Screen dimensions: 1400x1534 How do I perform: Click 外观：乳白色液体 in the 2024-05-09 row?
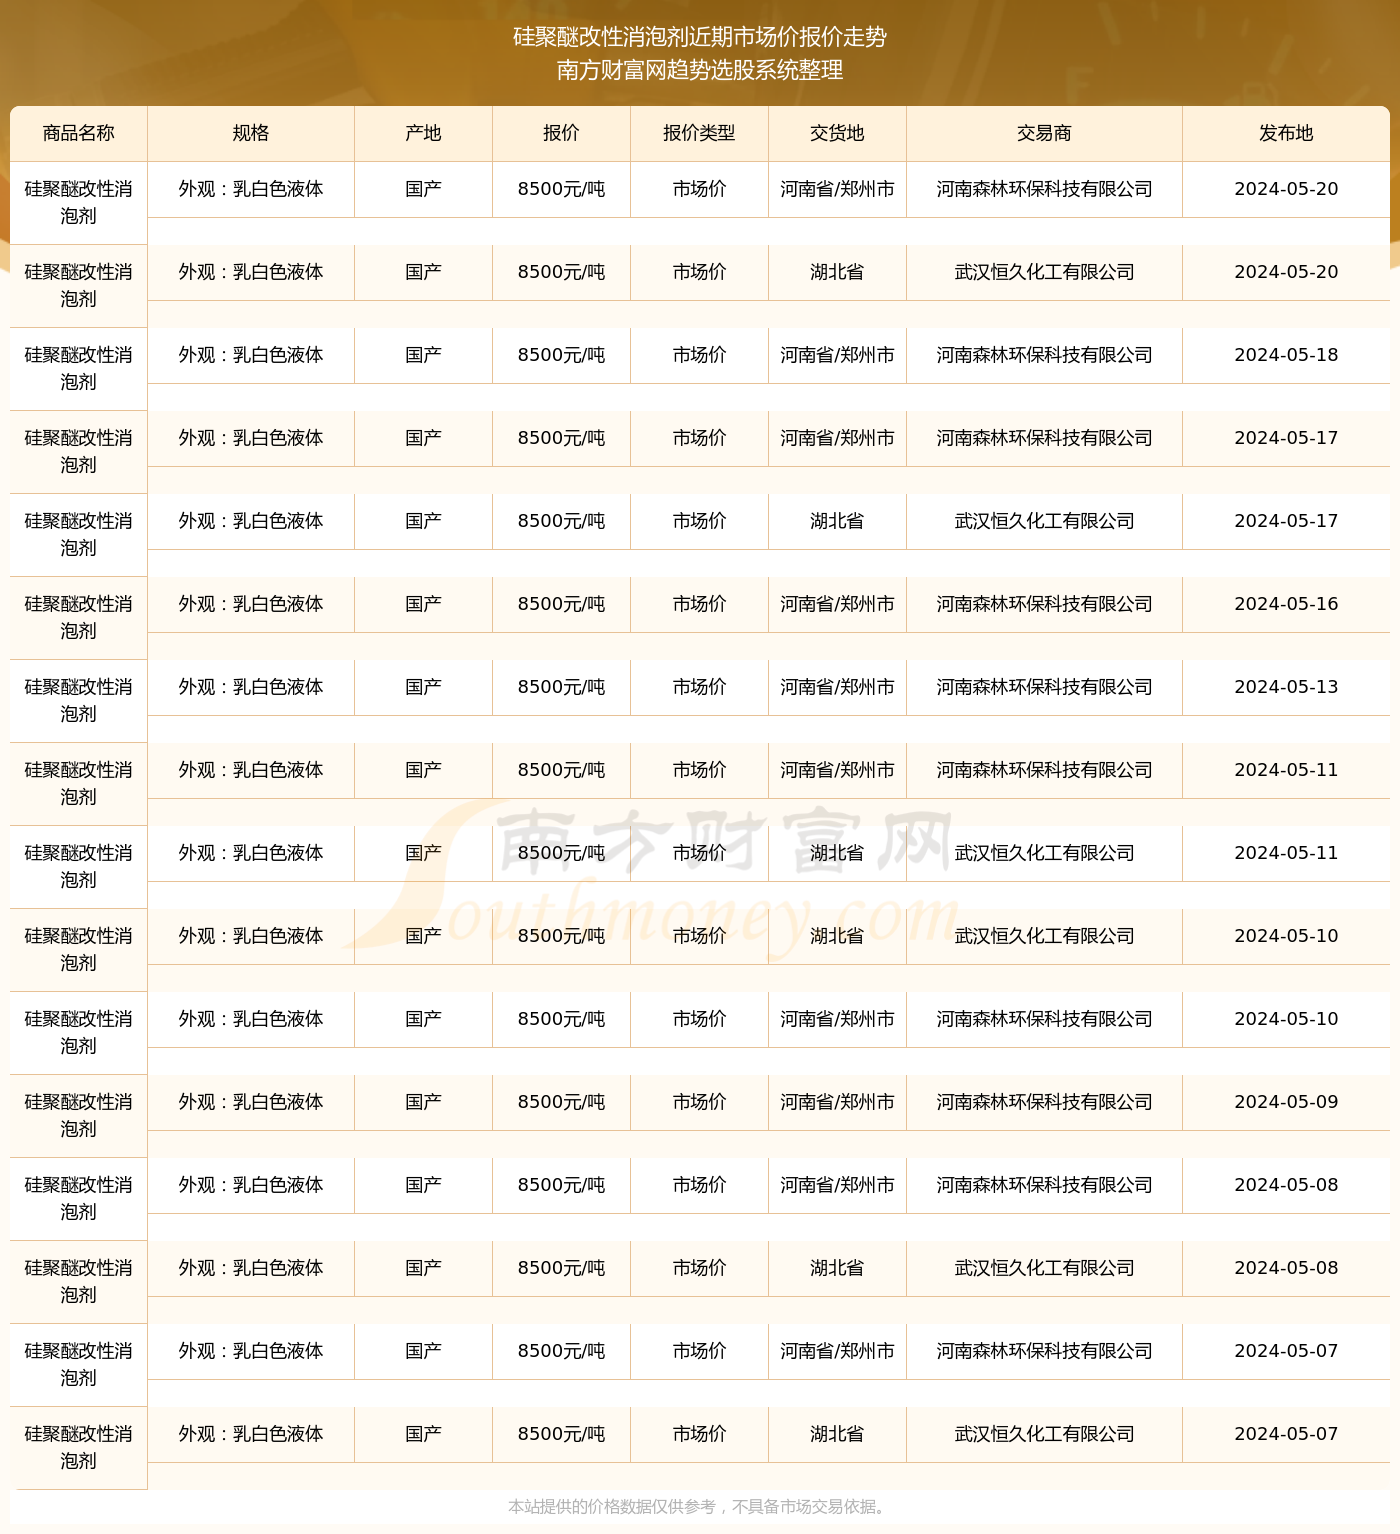click(x=251, y=1102)
